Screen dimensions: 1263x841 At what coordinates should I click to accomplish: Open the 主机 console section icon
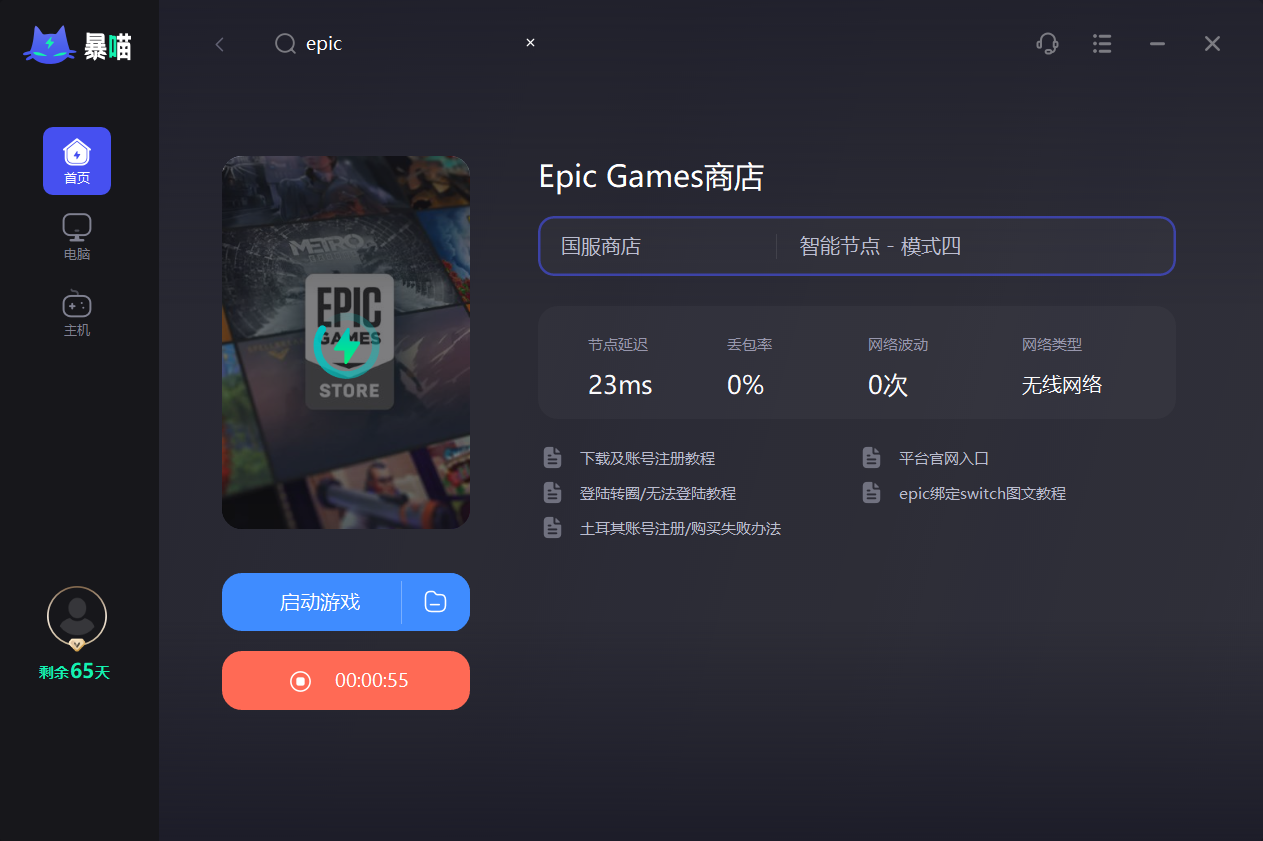[77, 304]
